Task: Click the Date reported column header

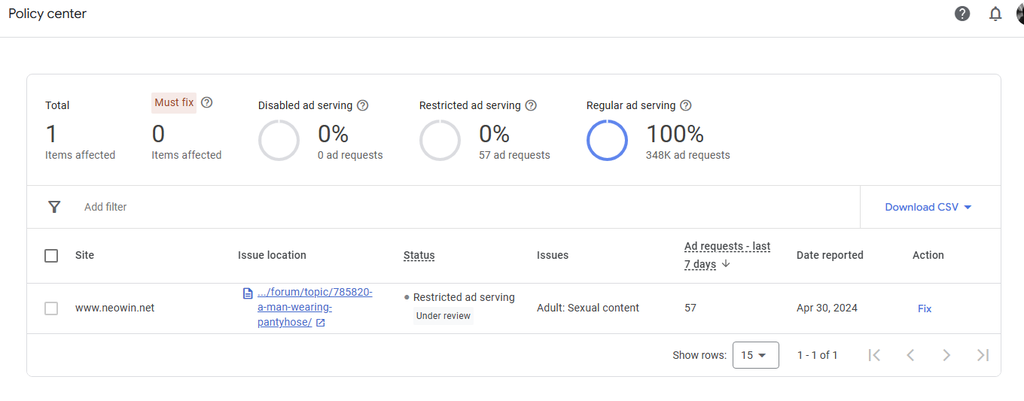Action: [829, 255]
